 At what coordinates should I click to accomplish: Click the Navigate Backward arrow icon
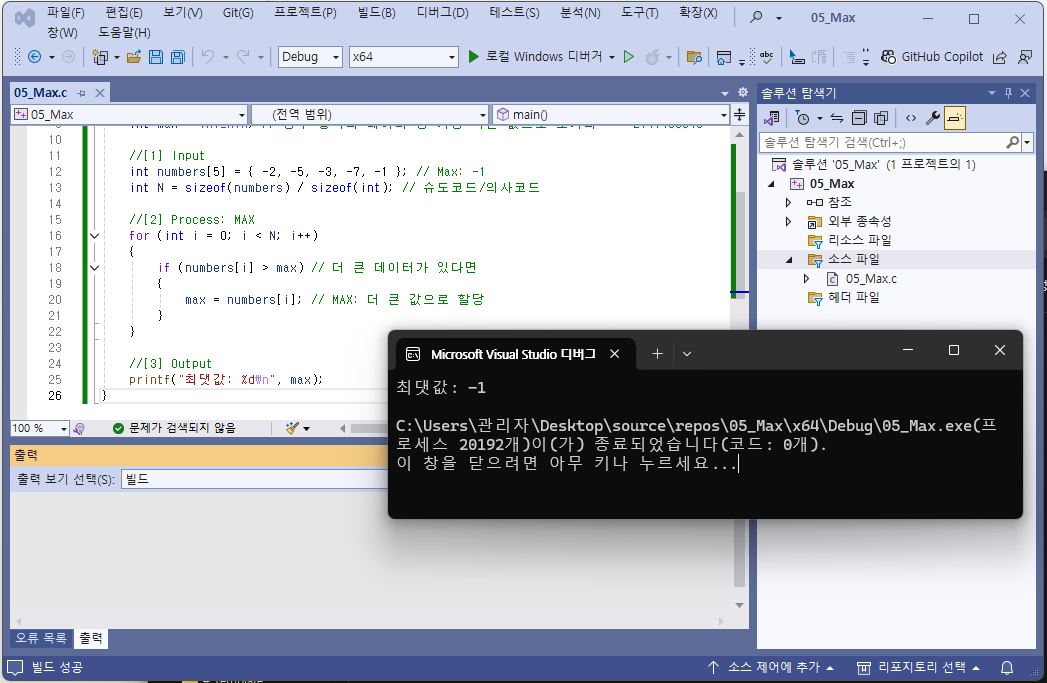(35, 57)
